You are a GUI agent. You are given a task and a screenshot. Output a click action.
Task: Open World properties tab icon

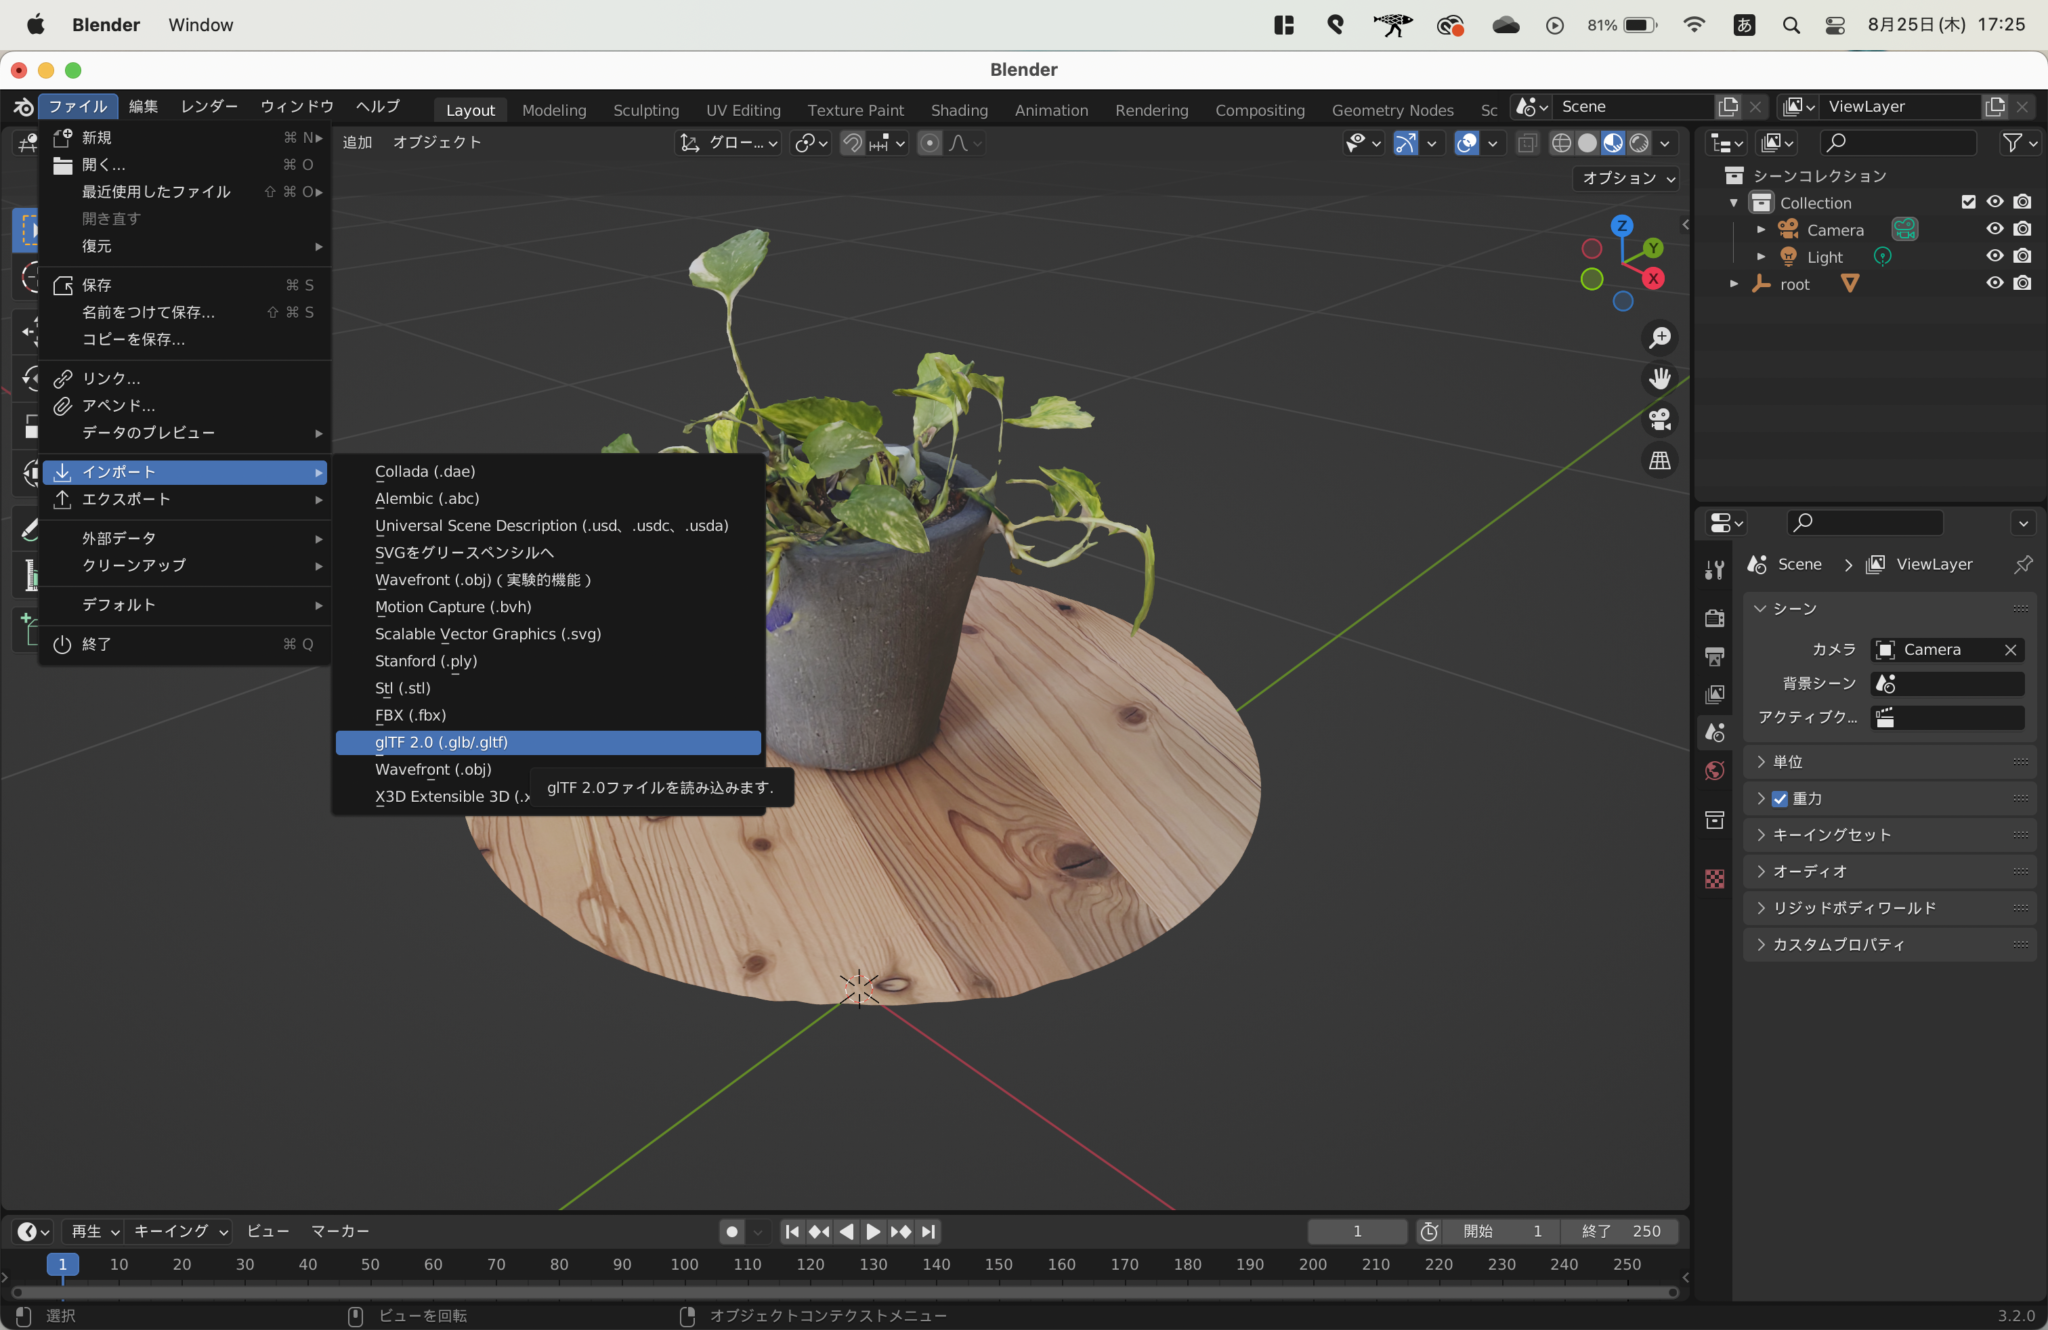pyautogui.click(x=1715, y=771)
